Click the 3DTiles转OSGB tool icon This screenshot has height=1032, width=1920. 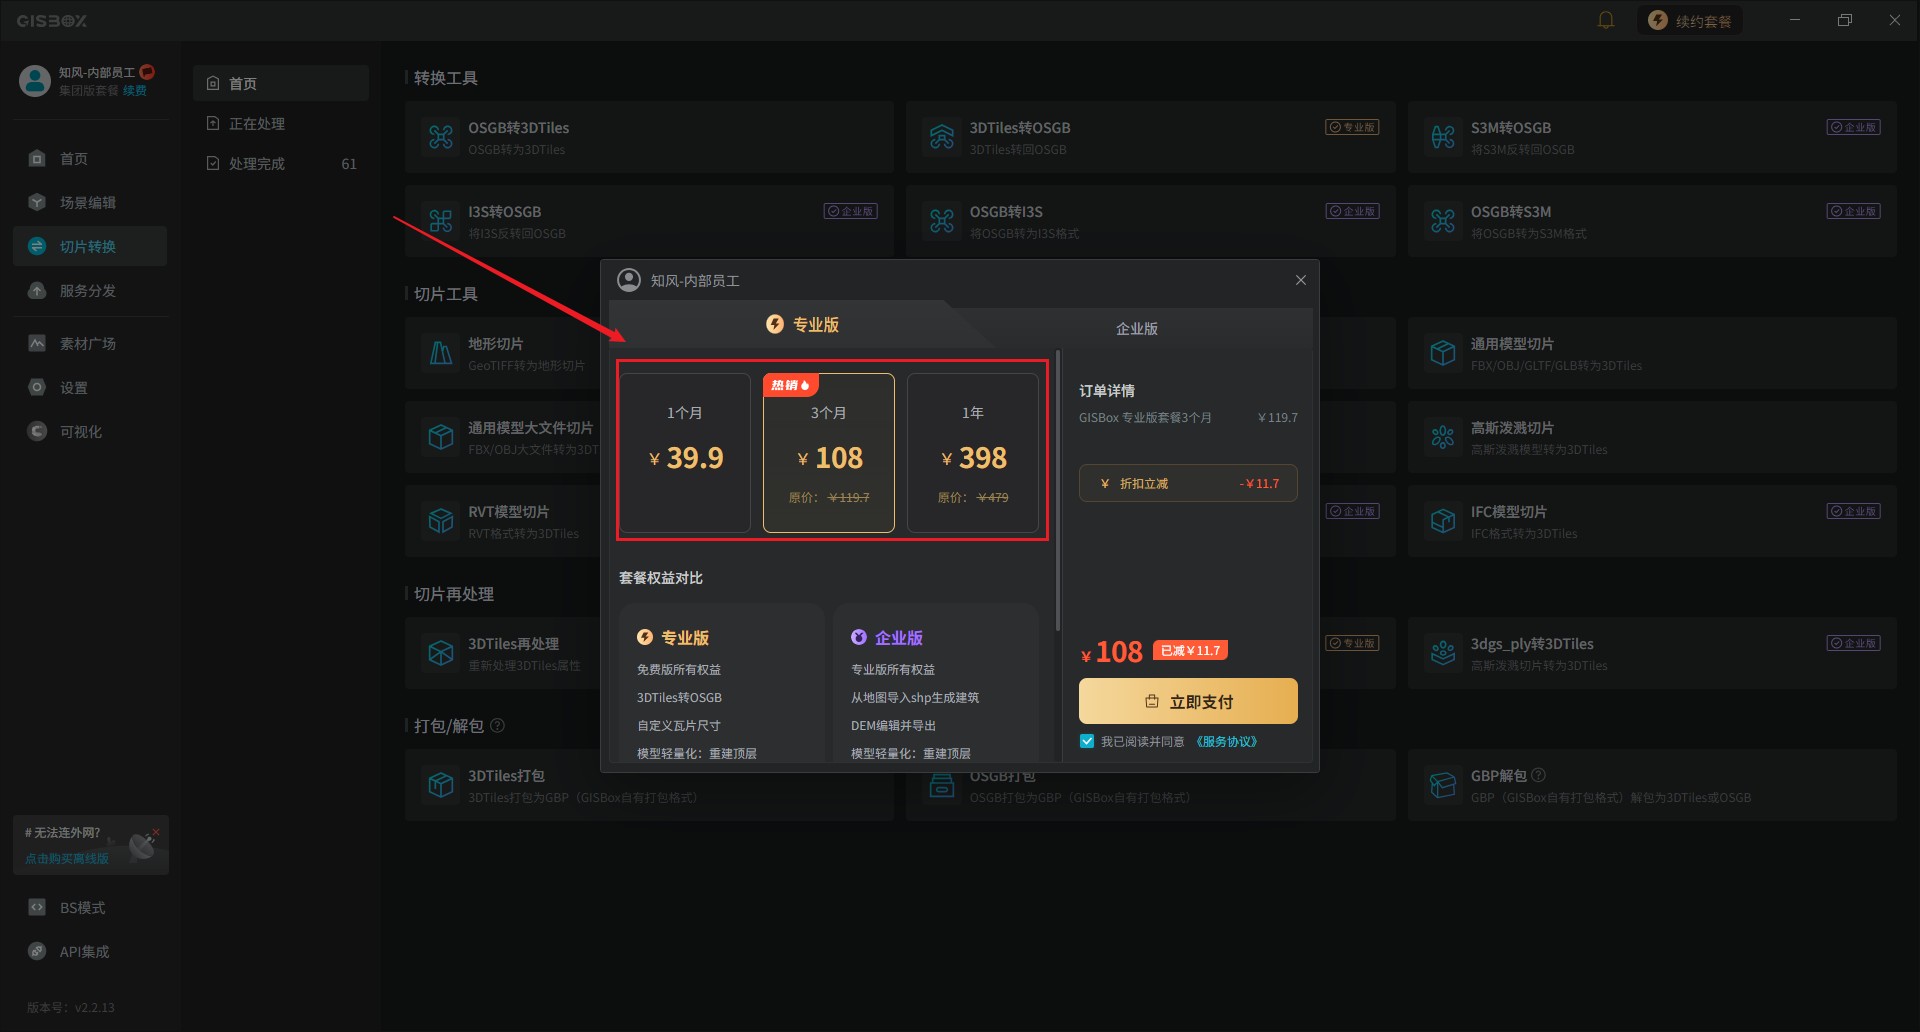click(x=942, y=137)
